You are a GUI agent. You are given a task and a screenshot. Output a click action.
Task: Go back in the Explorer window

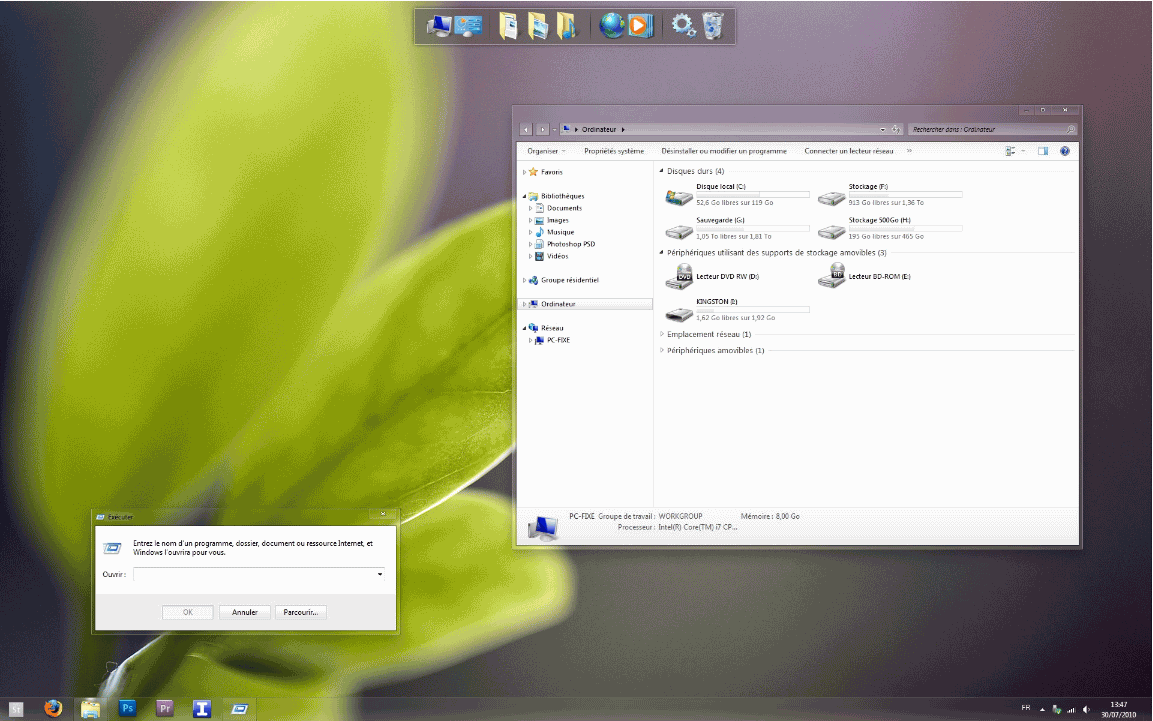tap(526, 129)
